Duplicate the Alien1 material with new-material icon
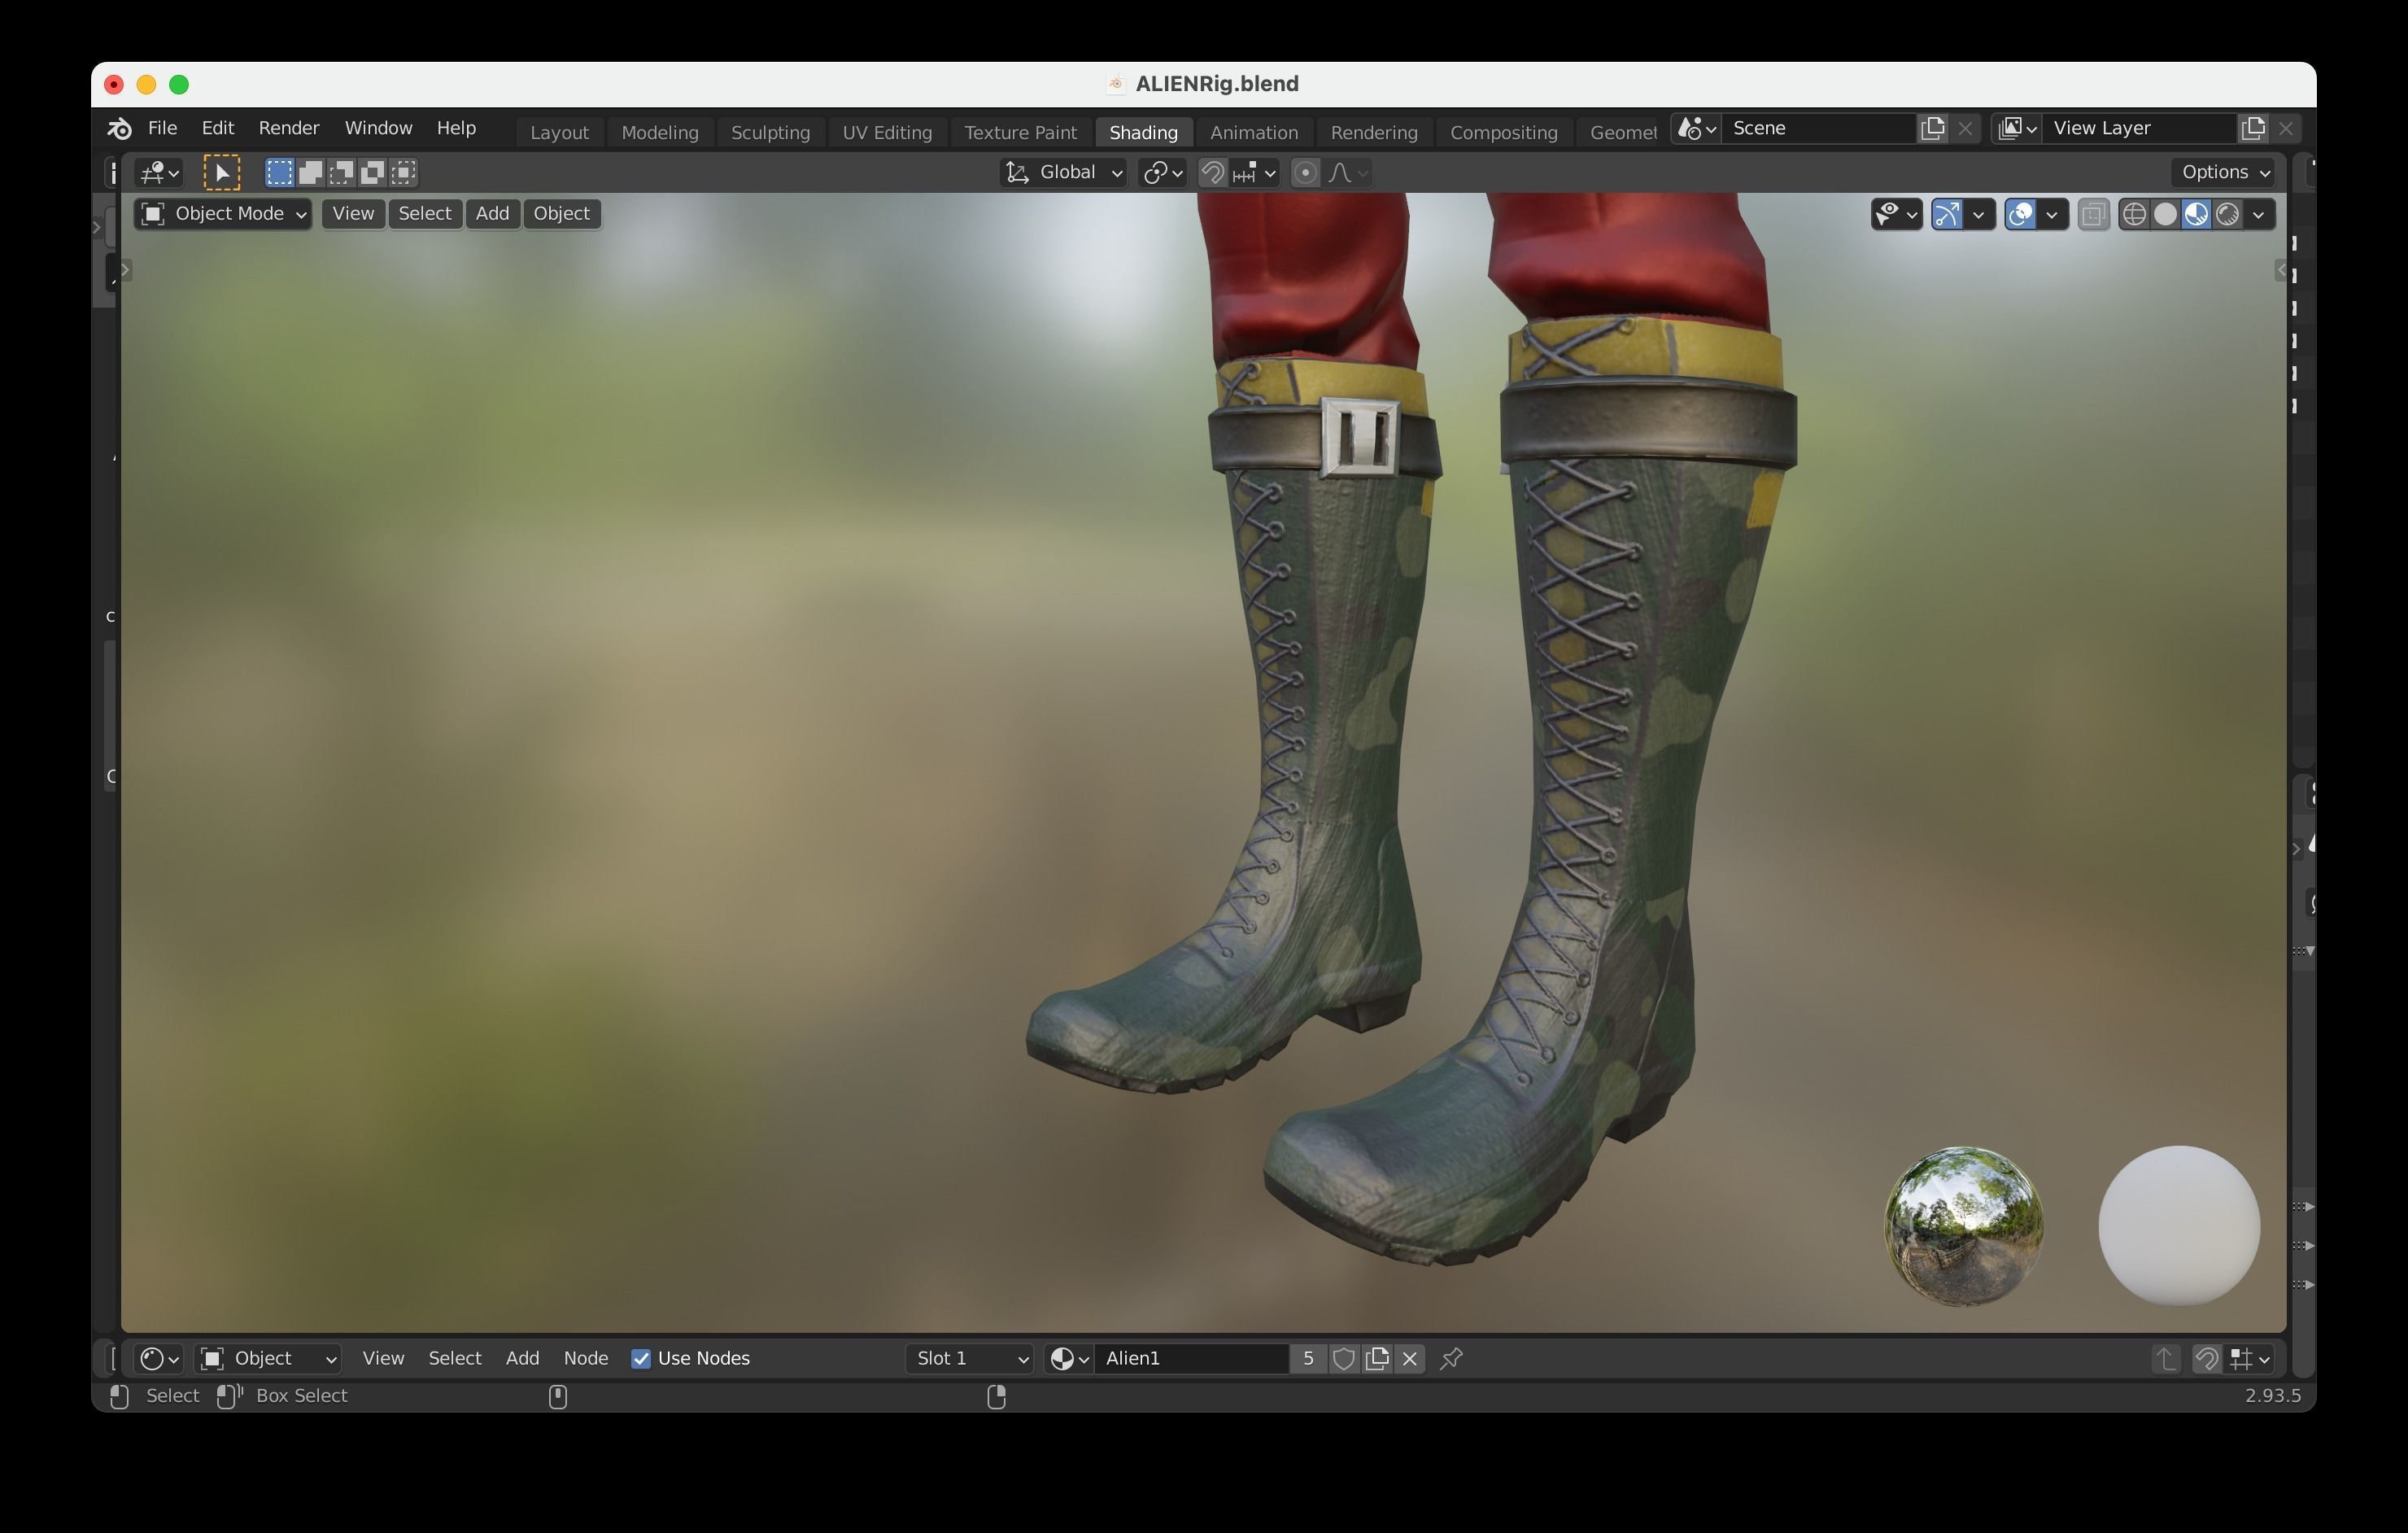Image resolution: width=2408 pixels, height=1533 pixels. pyautogui.click(x=1377, y=1358)
